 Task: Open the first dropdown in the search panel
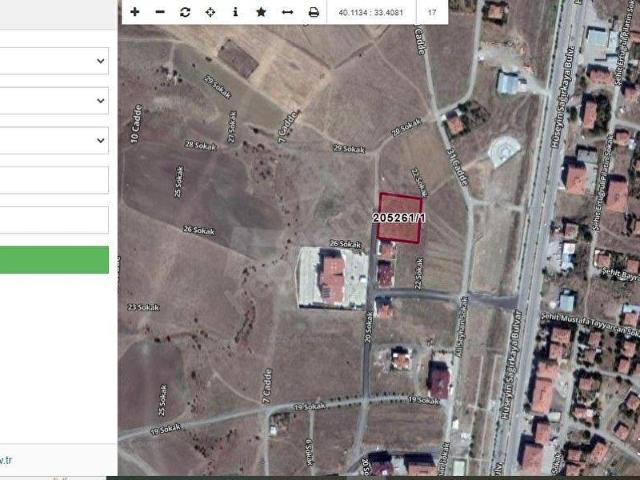54,61
